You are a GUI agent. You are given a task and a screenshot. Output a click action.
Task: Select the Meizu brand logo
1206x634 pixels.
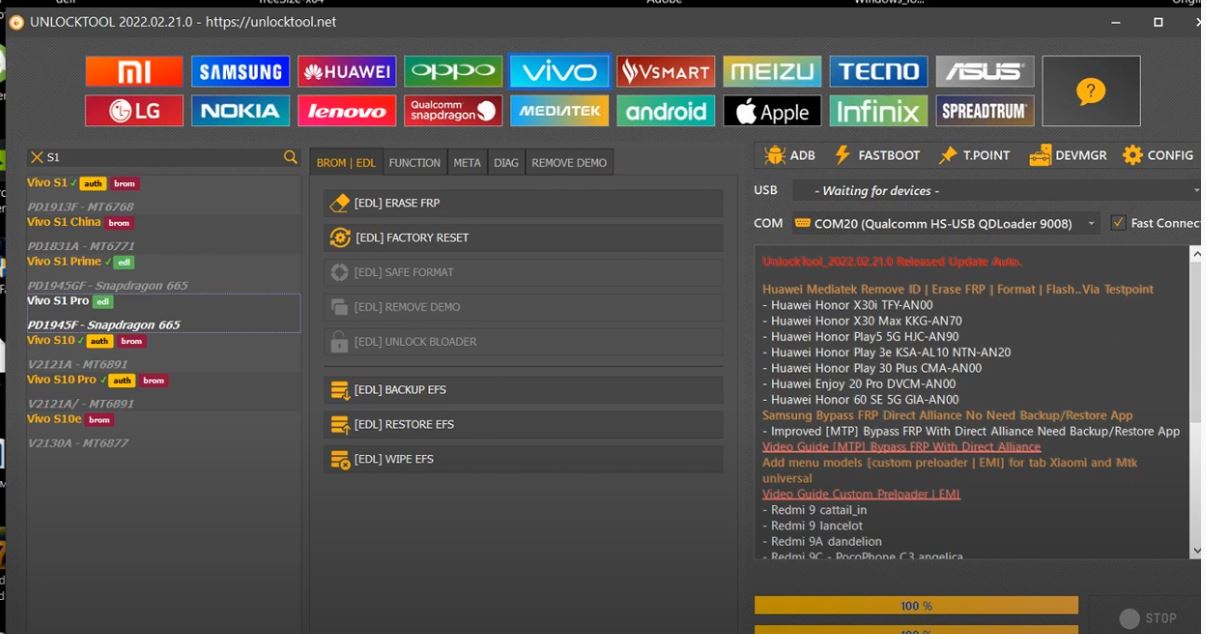772,71
